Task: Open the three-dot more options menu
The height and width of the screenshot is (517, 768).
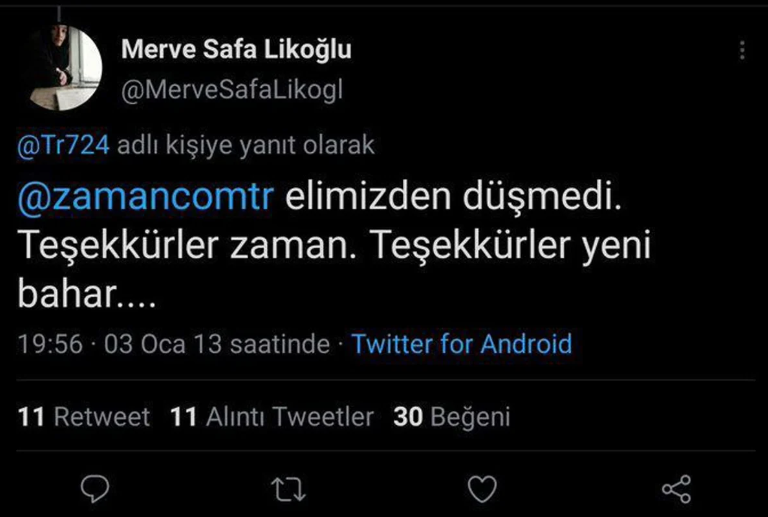Action: [741, 50]
